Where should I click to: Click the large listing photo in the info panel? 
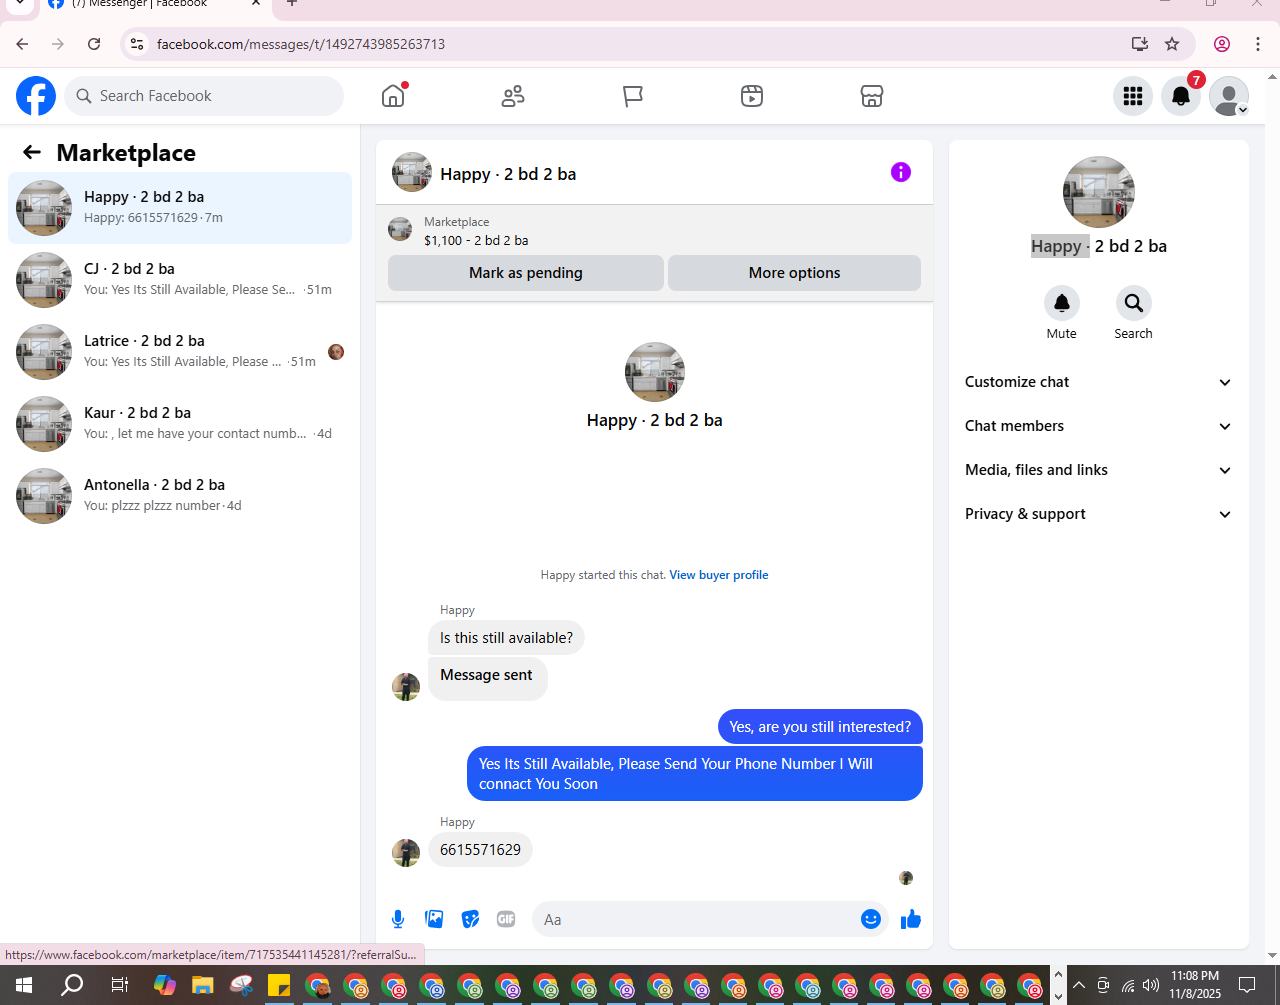pos(1099,192)
